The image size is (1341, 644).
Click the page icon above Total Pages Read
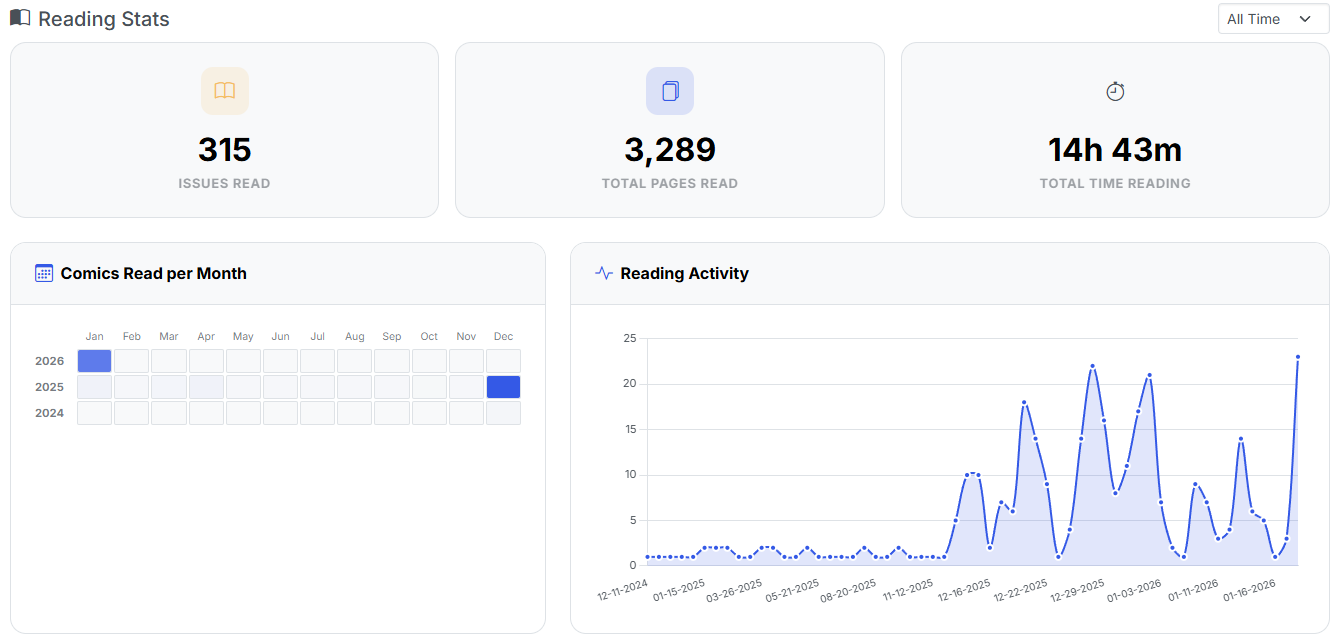tap(669, 91)
